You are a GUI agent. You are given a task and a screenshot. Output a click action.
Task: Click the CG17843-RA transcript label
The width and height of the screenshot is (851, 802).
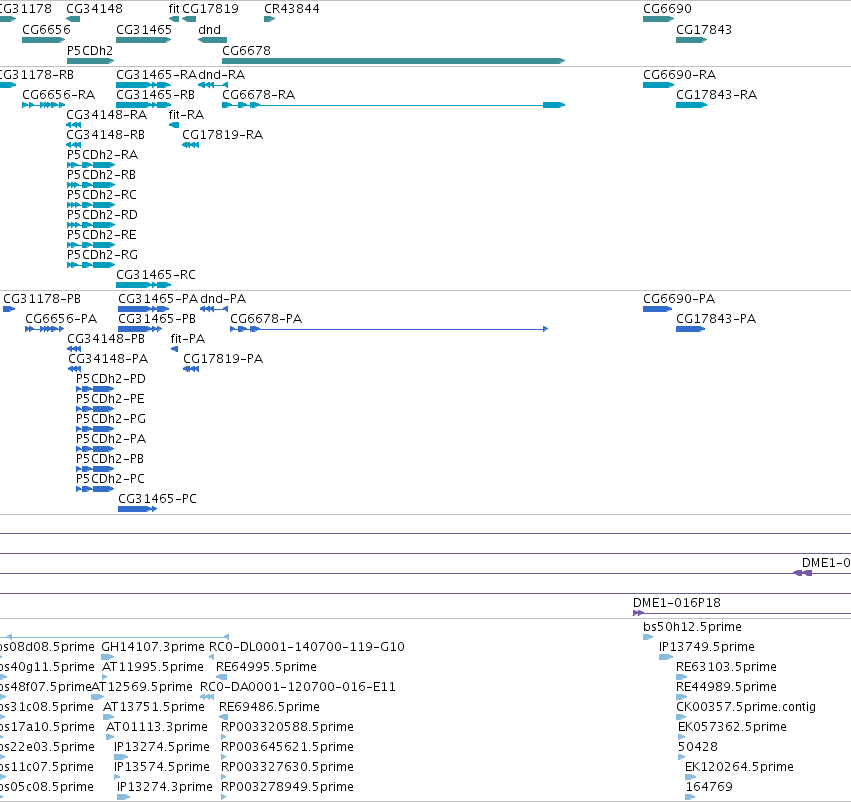coord(716,94)
